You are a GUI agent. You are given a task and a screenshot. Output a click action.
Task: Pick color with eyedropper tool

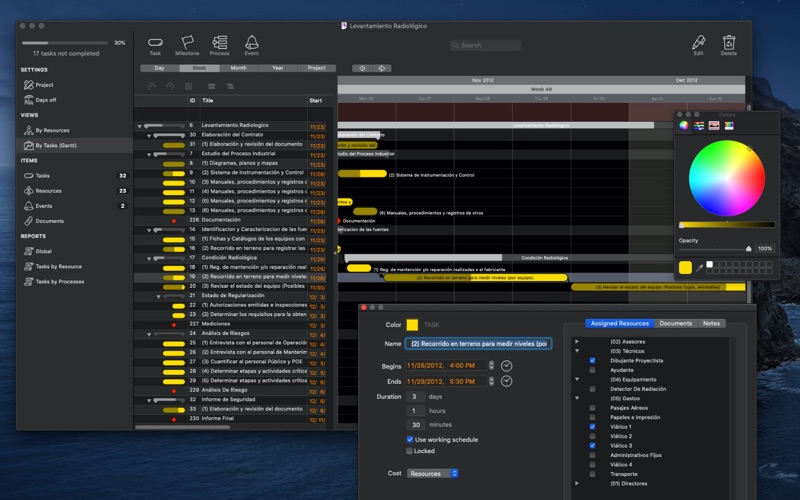699,267
